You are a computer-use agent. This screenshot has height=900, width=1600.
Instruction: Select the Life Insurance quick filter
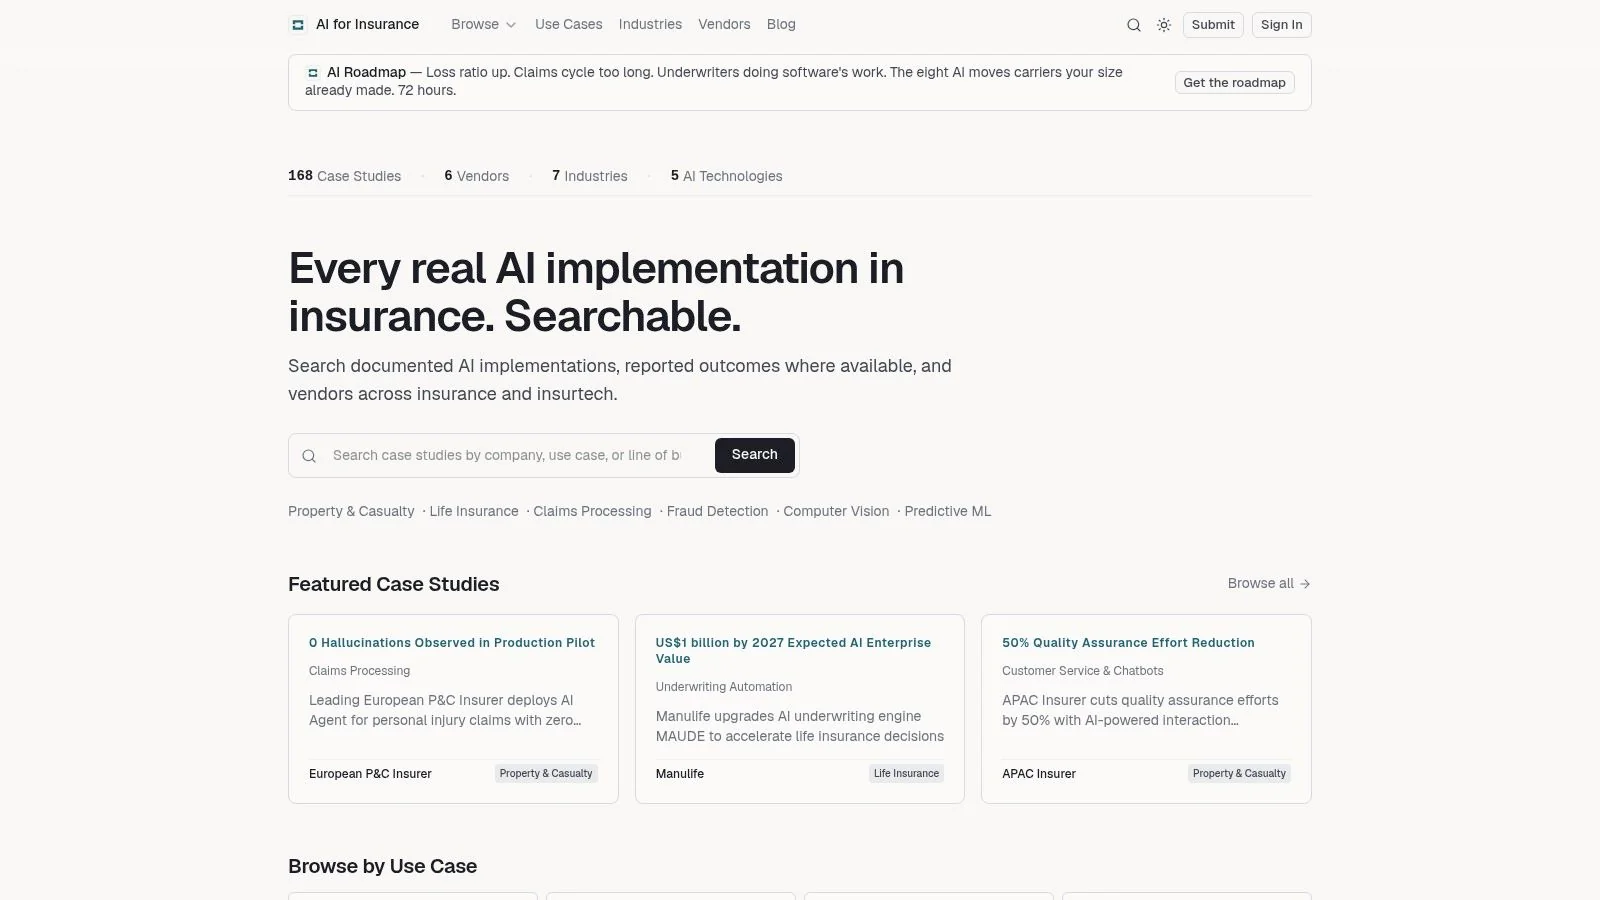[474, 512]
